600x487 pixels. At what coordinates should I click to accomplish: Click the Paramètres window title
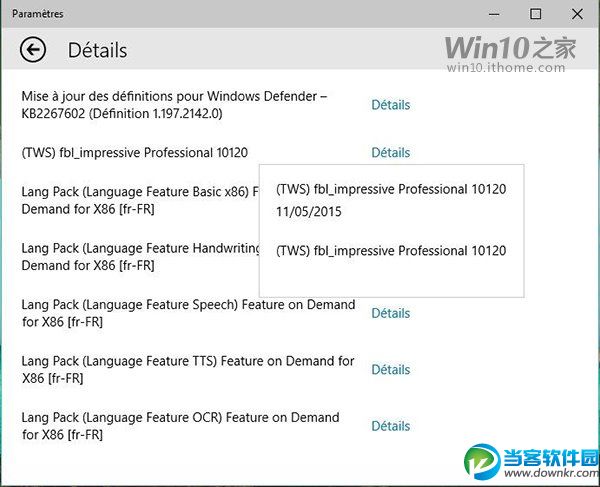click(x=38, y=14)
